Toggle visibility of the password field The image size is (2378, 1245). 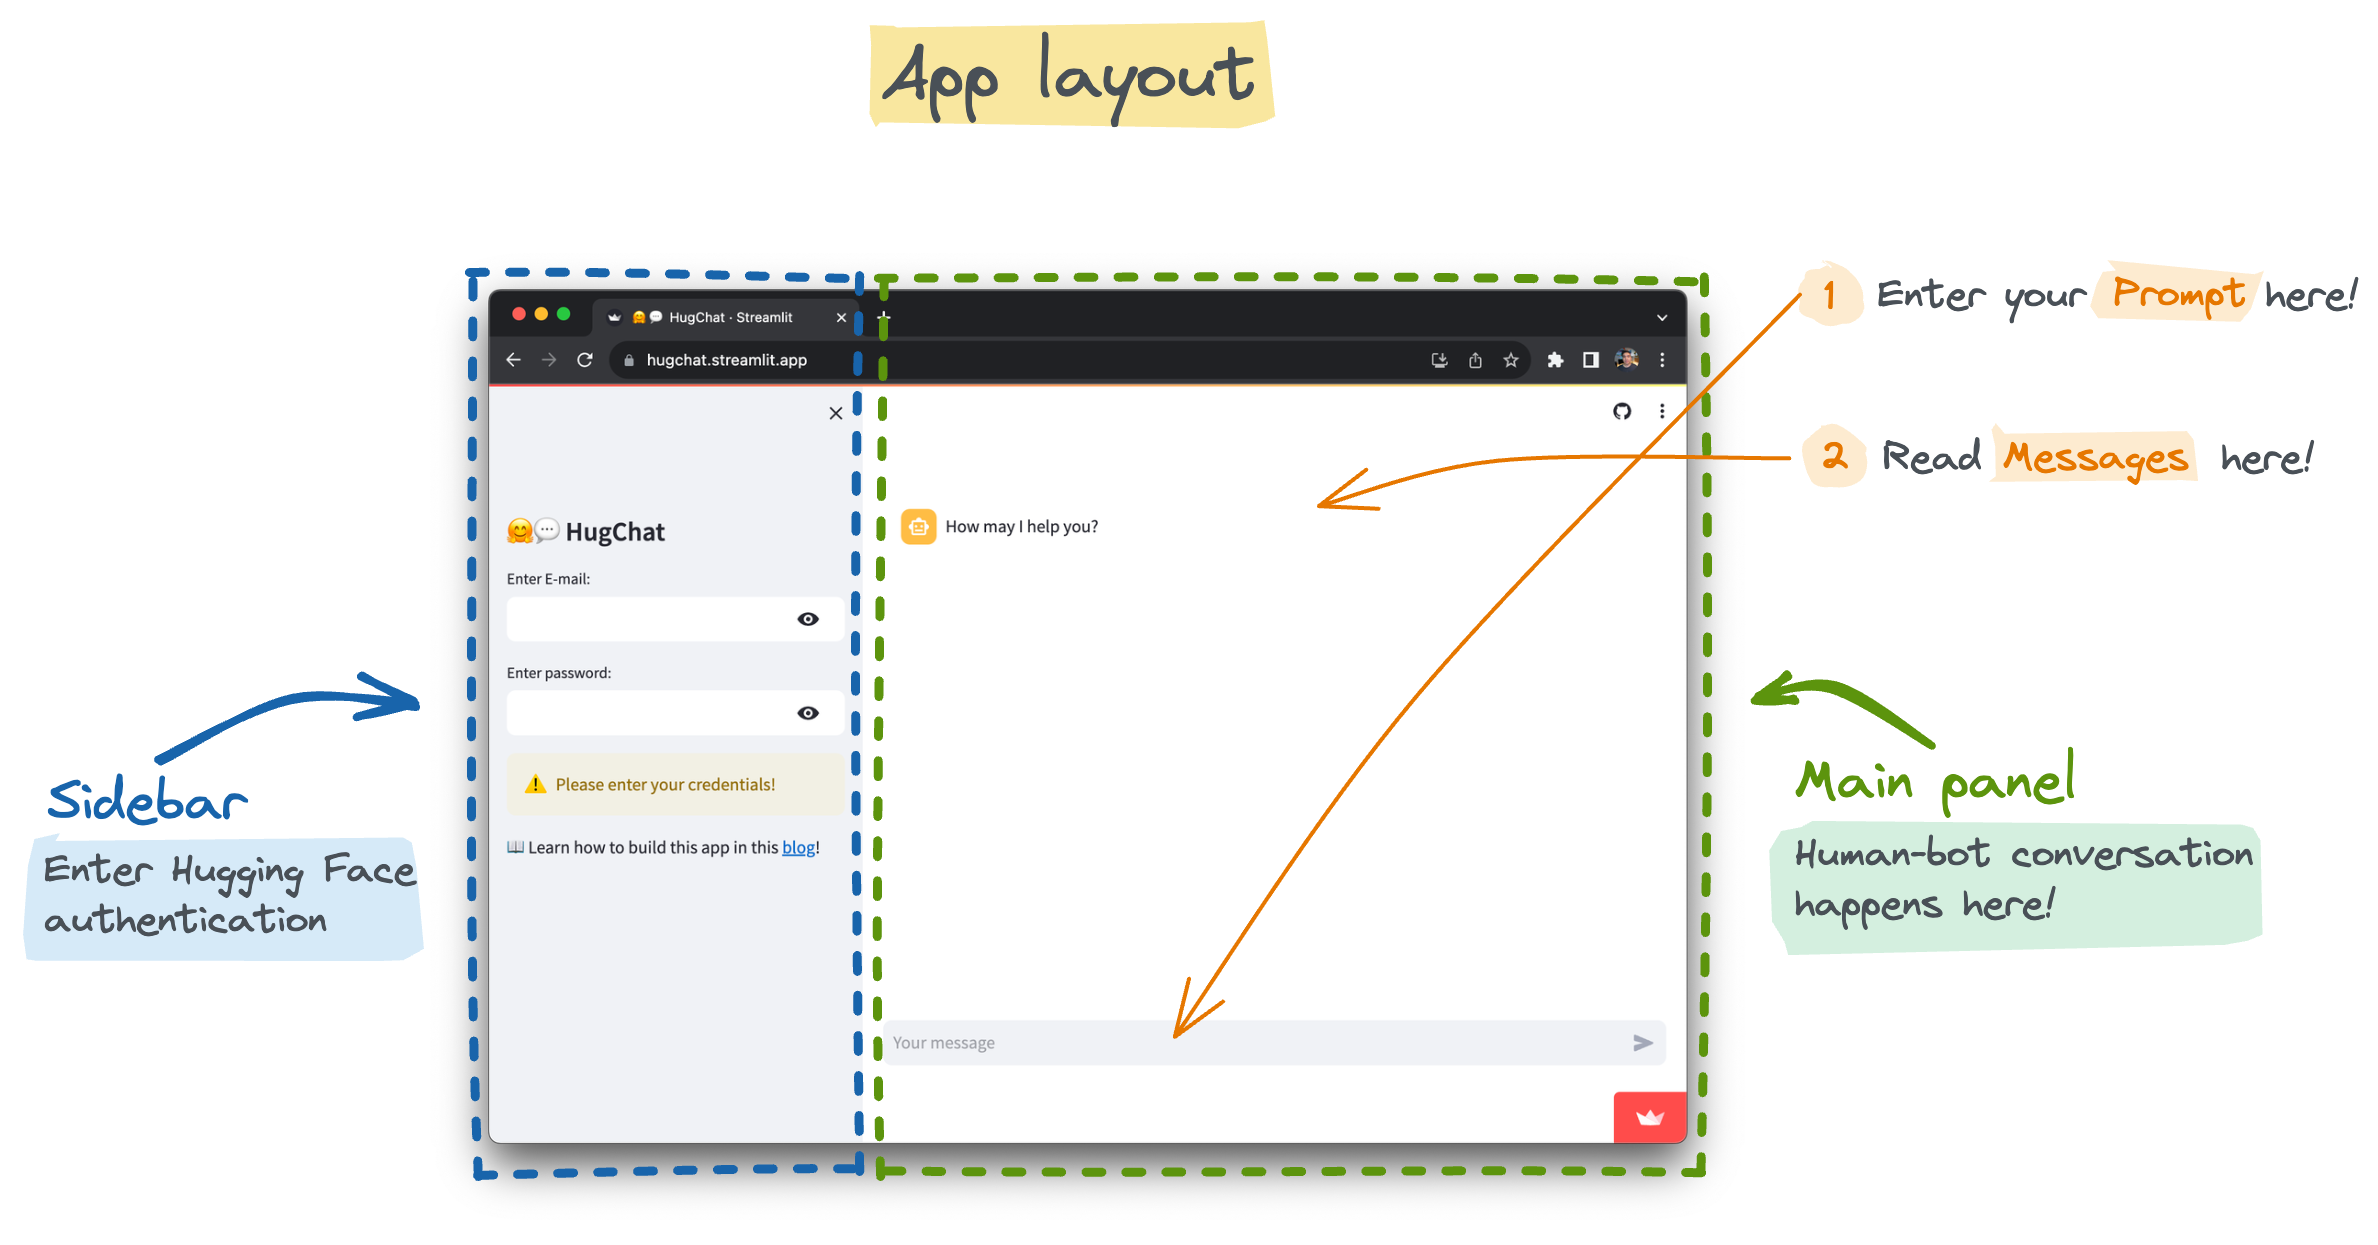pos(808,713)
